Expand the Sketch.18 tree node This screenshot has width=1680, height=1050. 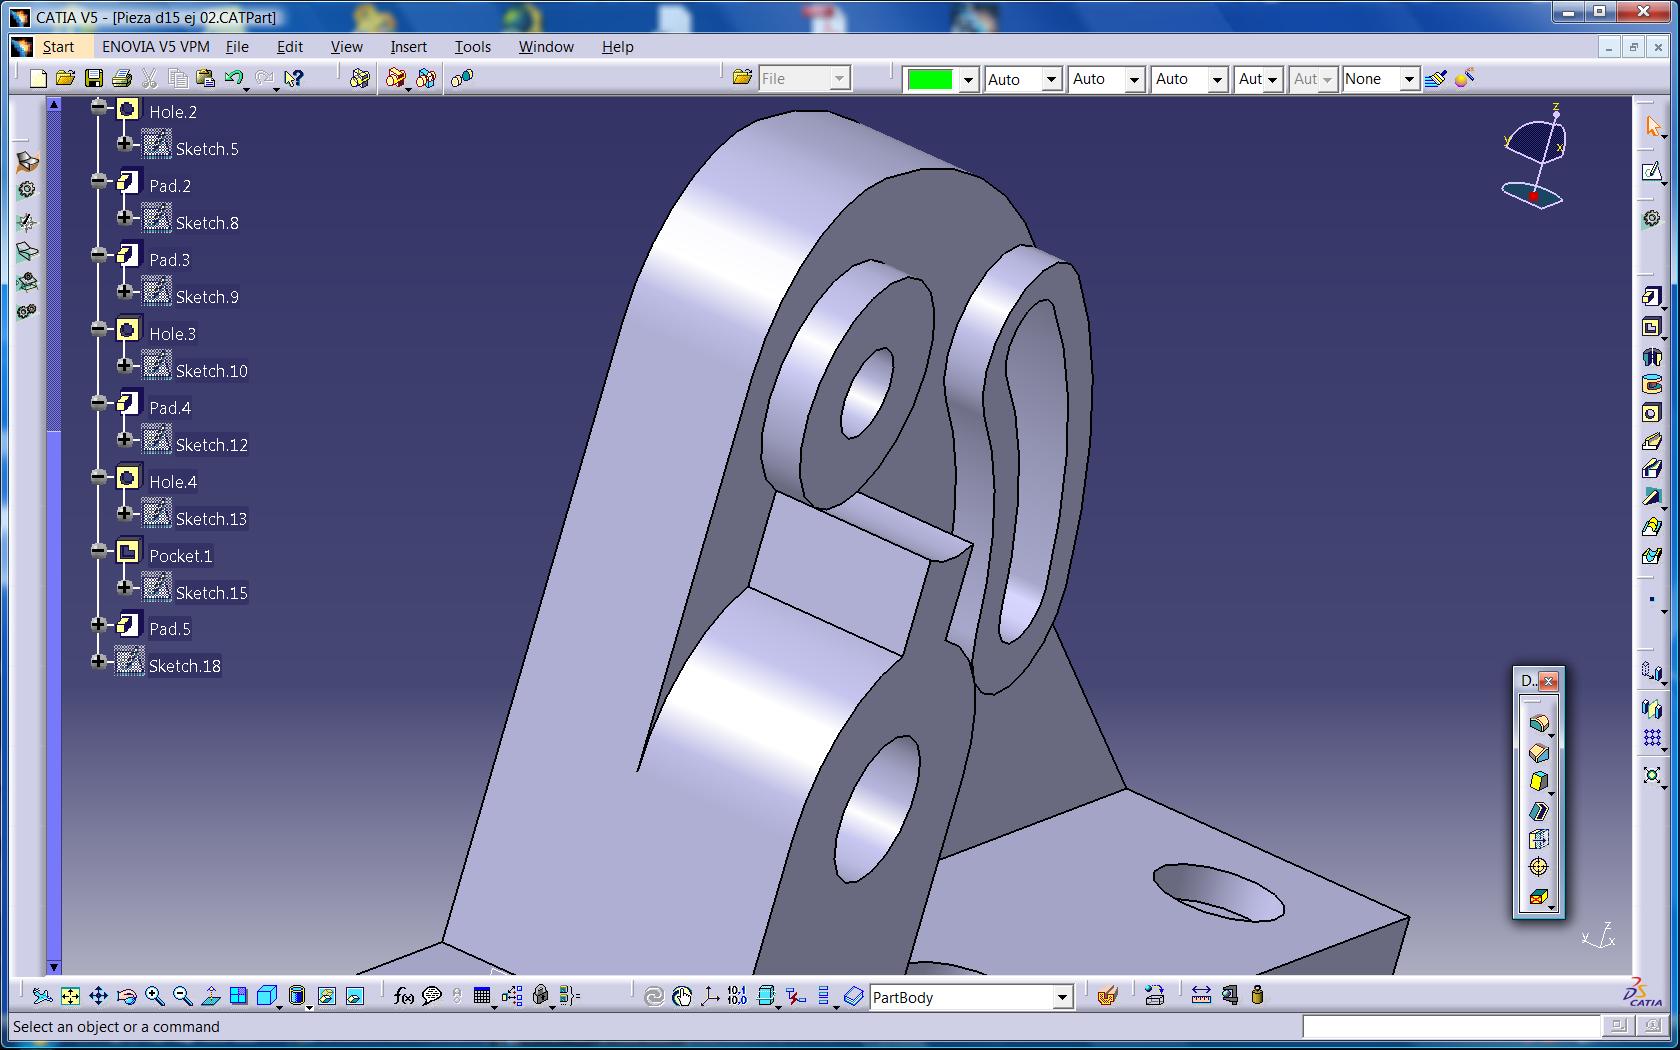click(x=98, y=661)
